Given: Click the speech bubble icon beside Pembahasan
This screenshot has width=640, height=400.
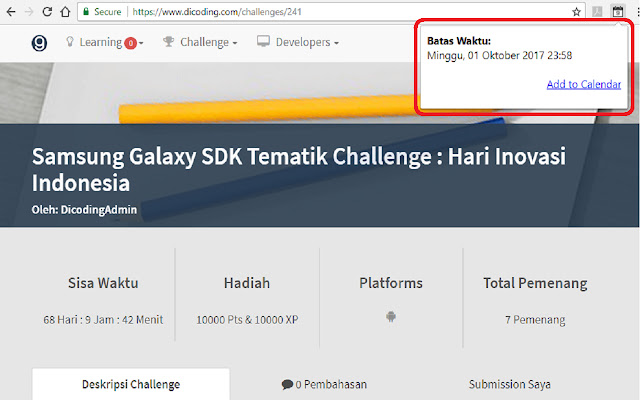Looking at the screenshot, I should point(287,384).
